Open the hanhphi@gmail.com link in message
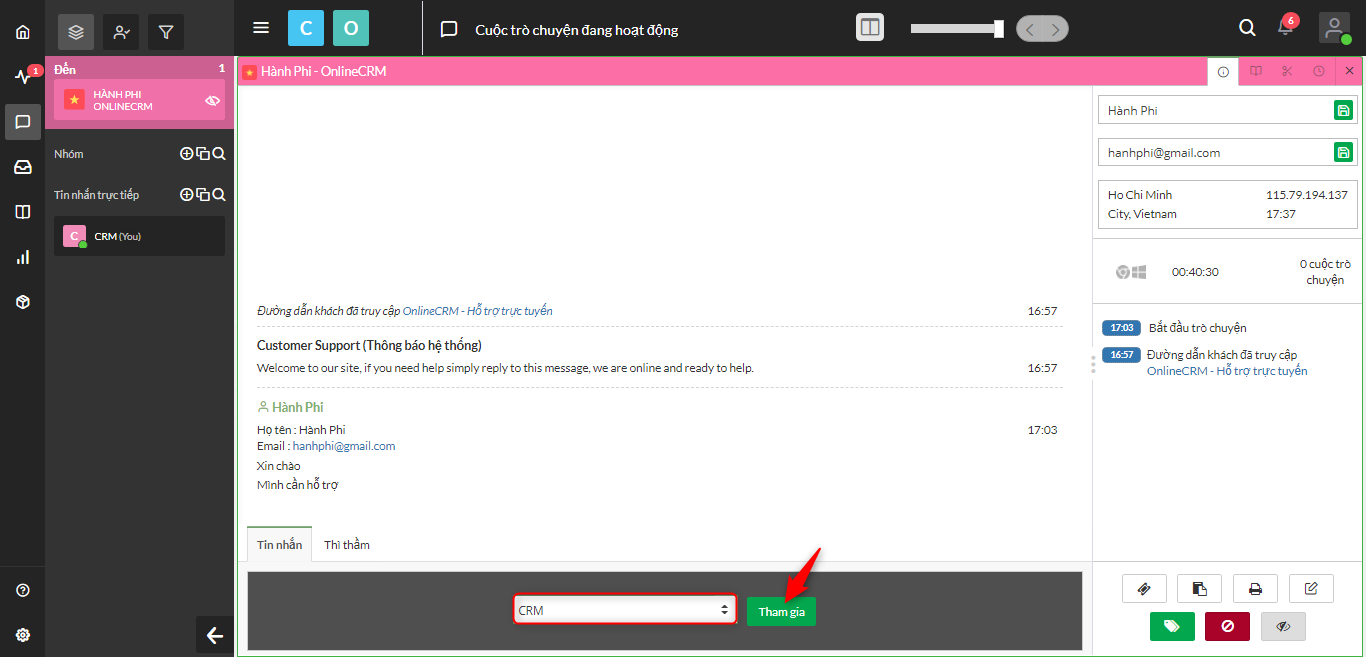1366x657 pixels. pos(344,446)
